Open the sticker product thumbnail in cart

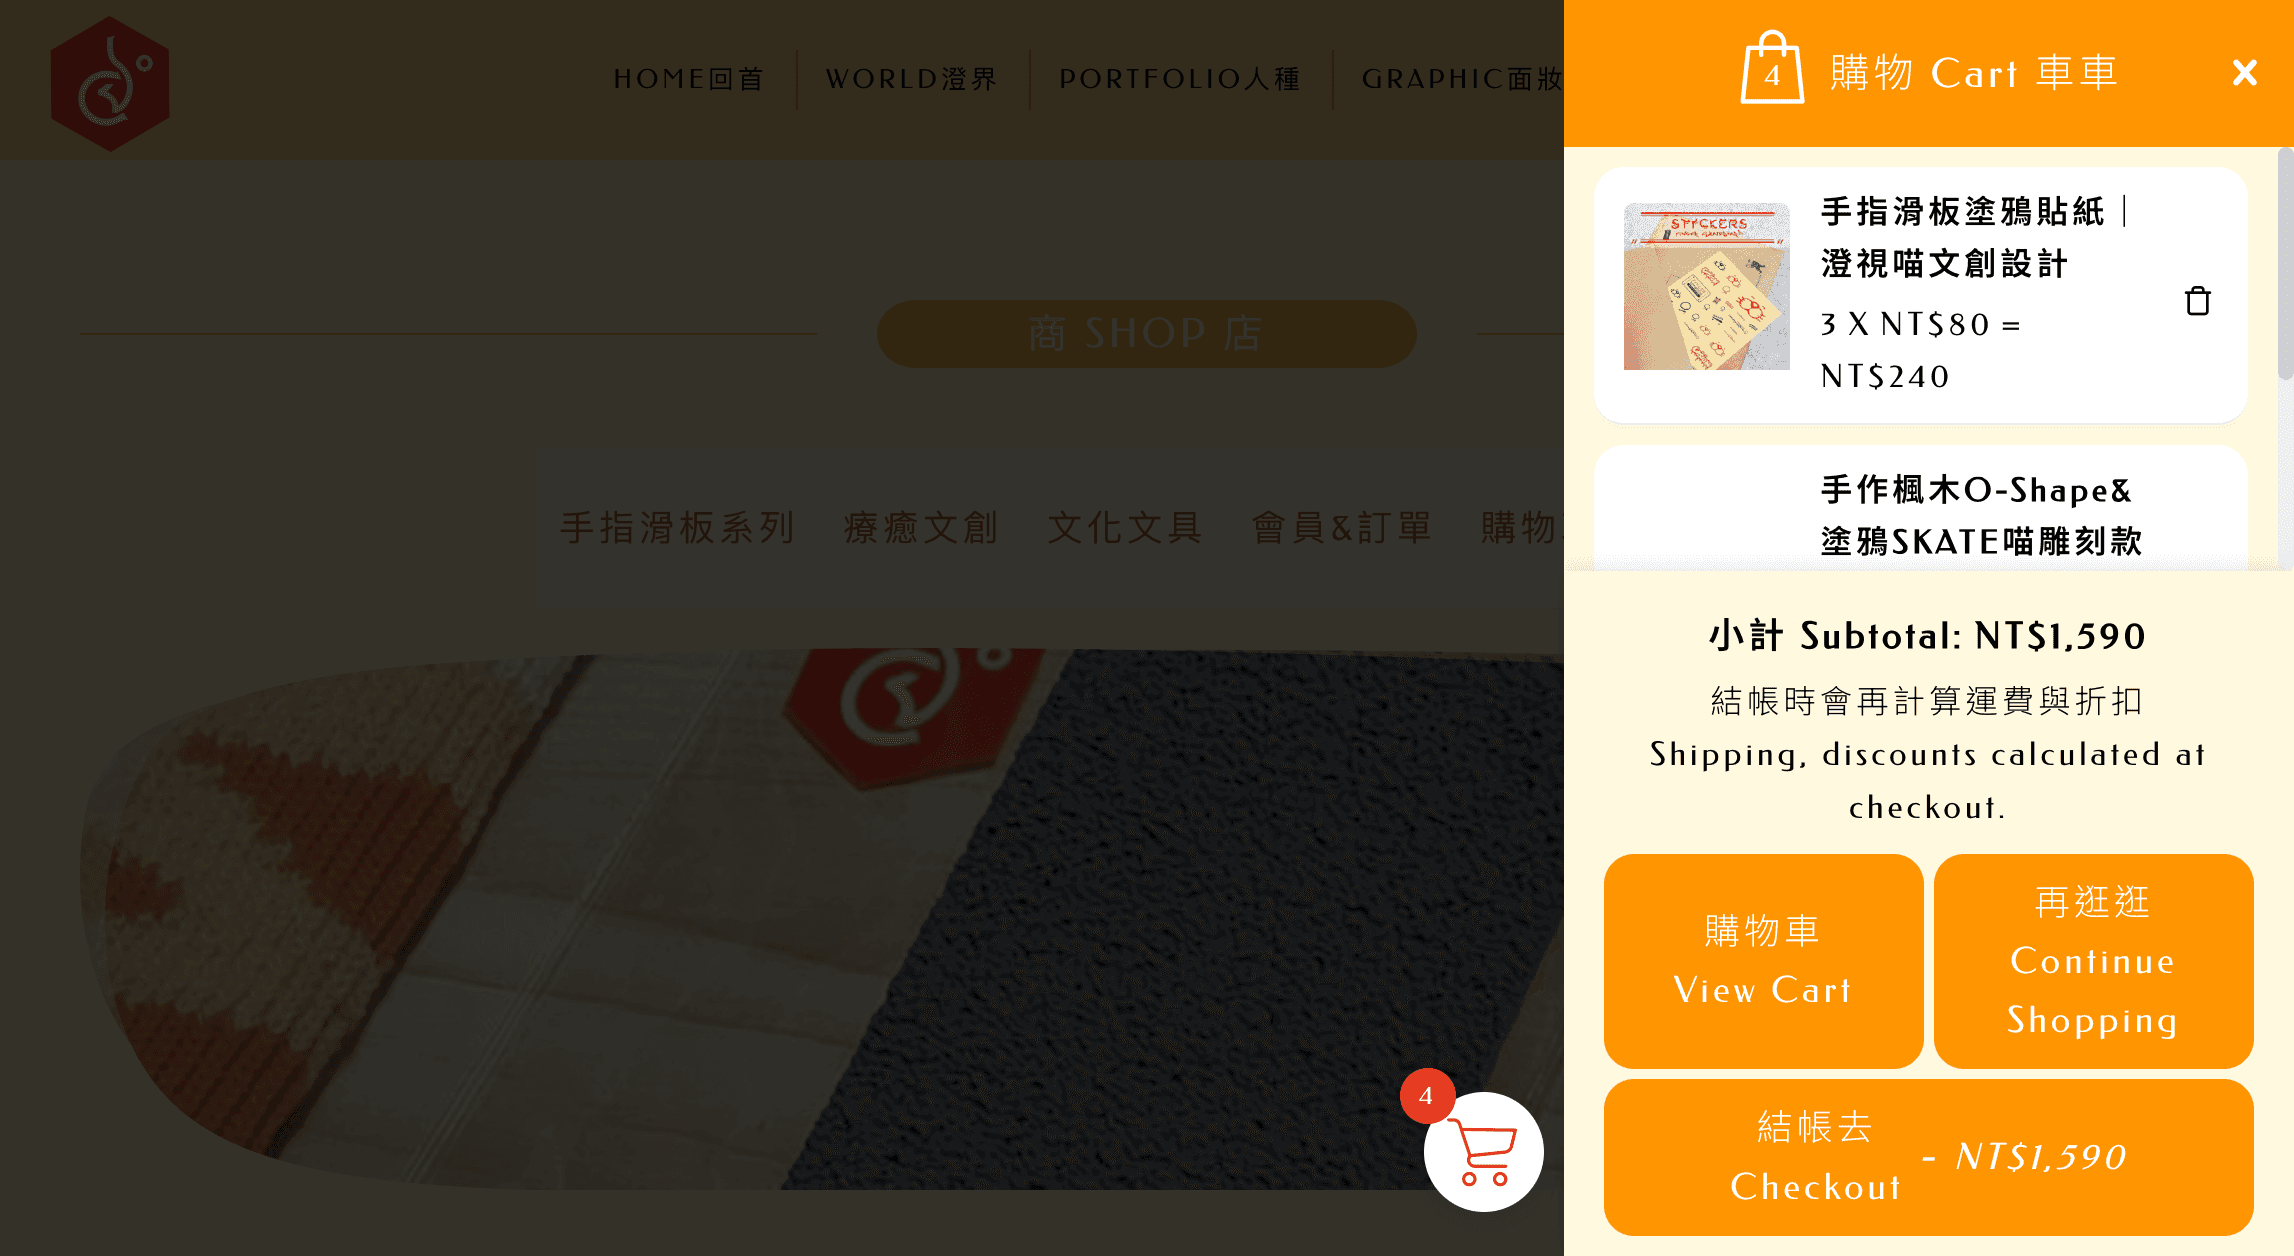[1706, 286]
